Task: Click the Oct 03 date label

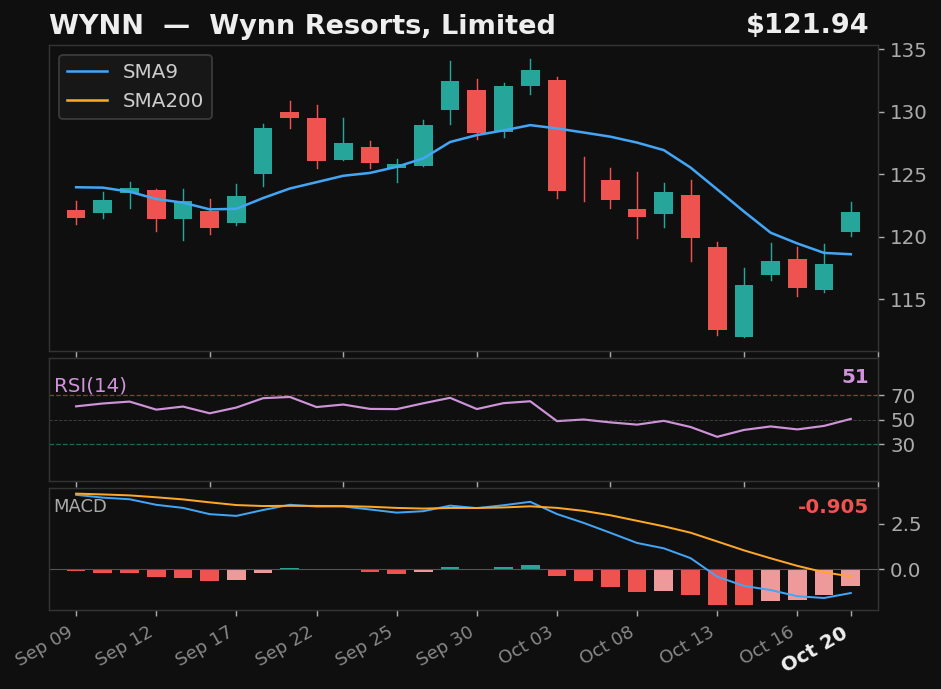Action: point(527,645)
